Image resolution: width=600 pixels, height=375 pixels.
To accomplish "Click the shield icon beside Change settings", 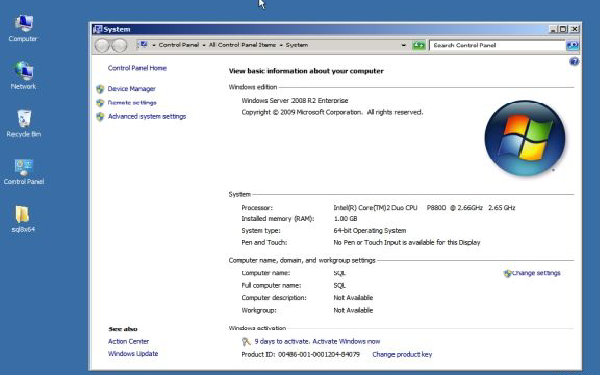I will (x=507, y=273).
